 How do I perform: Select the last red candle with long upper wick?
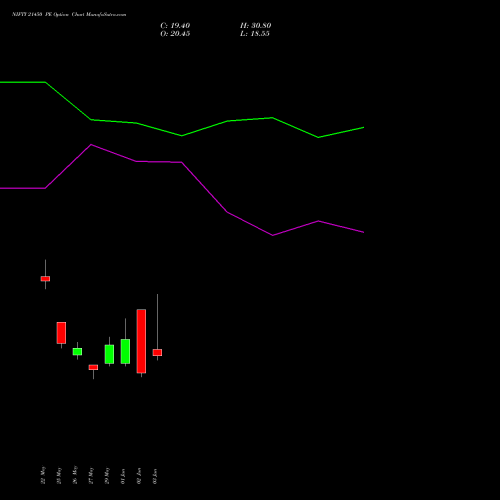(x=157, y=353)
